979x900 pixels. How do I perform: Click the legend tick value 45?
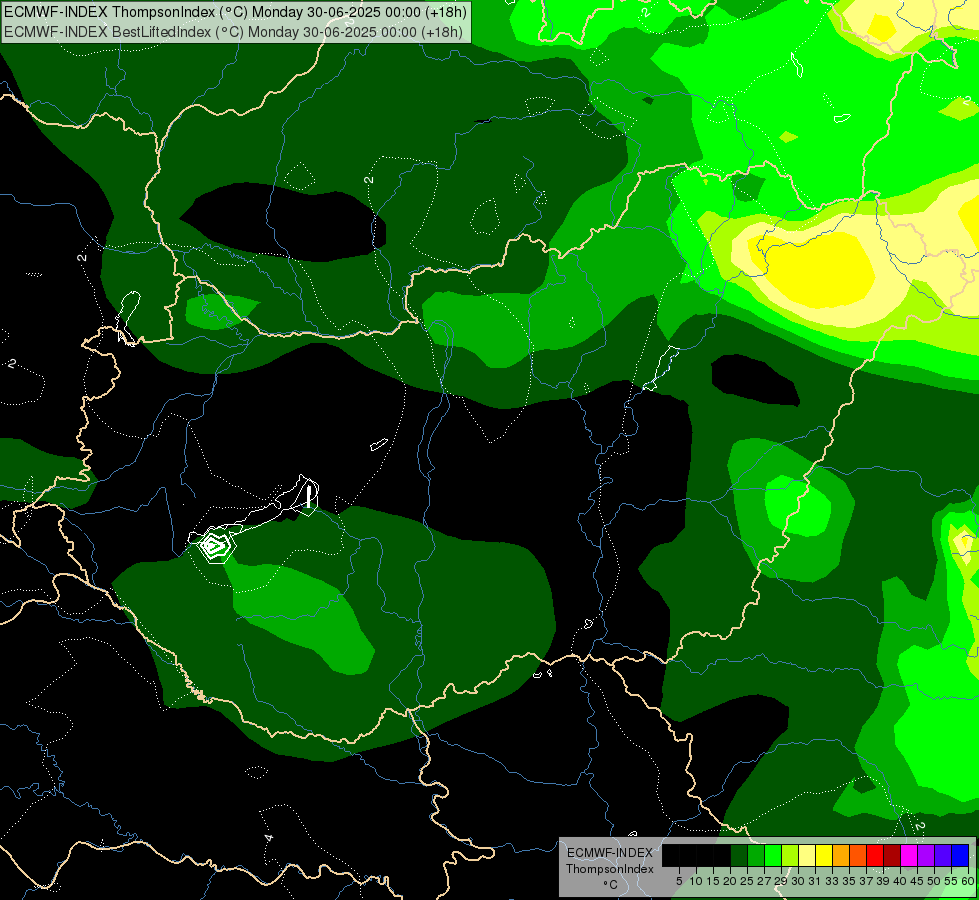(x=917, y=881)
